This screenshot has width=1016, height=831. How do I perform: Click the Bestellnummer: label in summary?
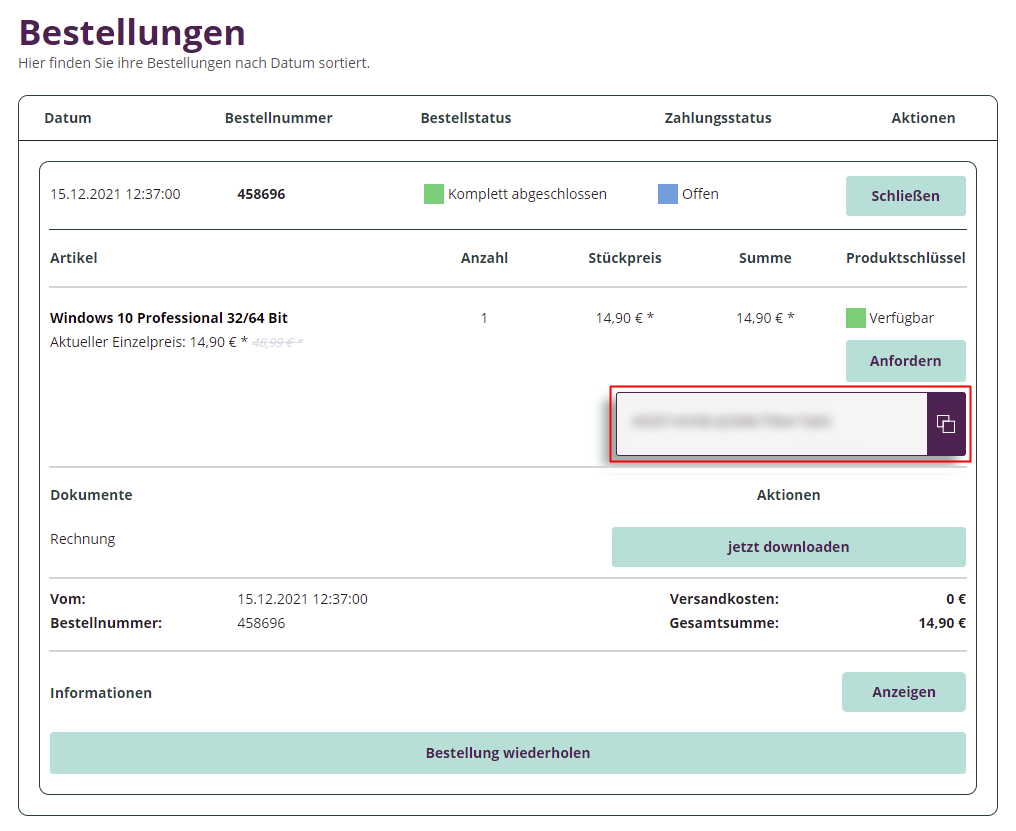[106, 624]
